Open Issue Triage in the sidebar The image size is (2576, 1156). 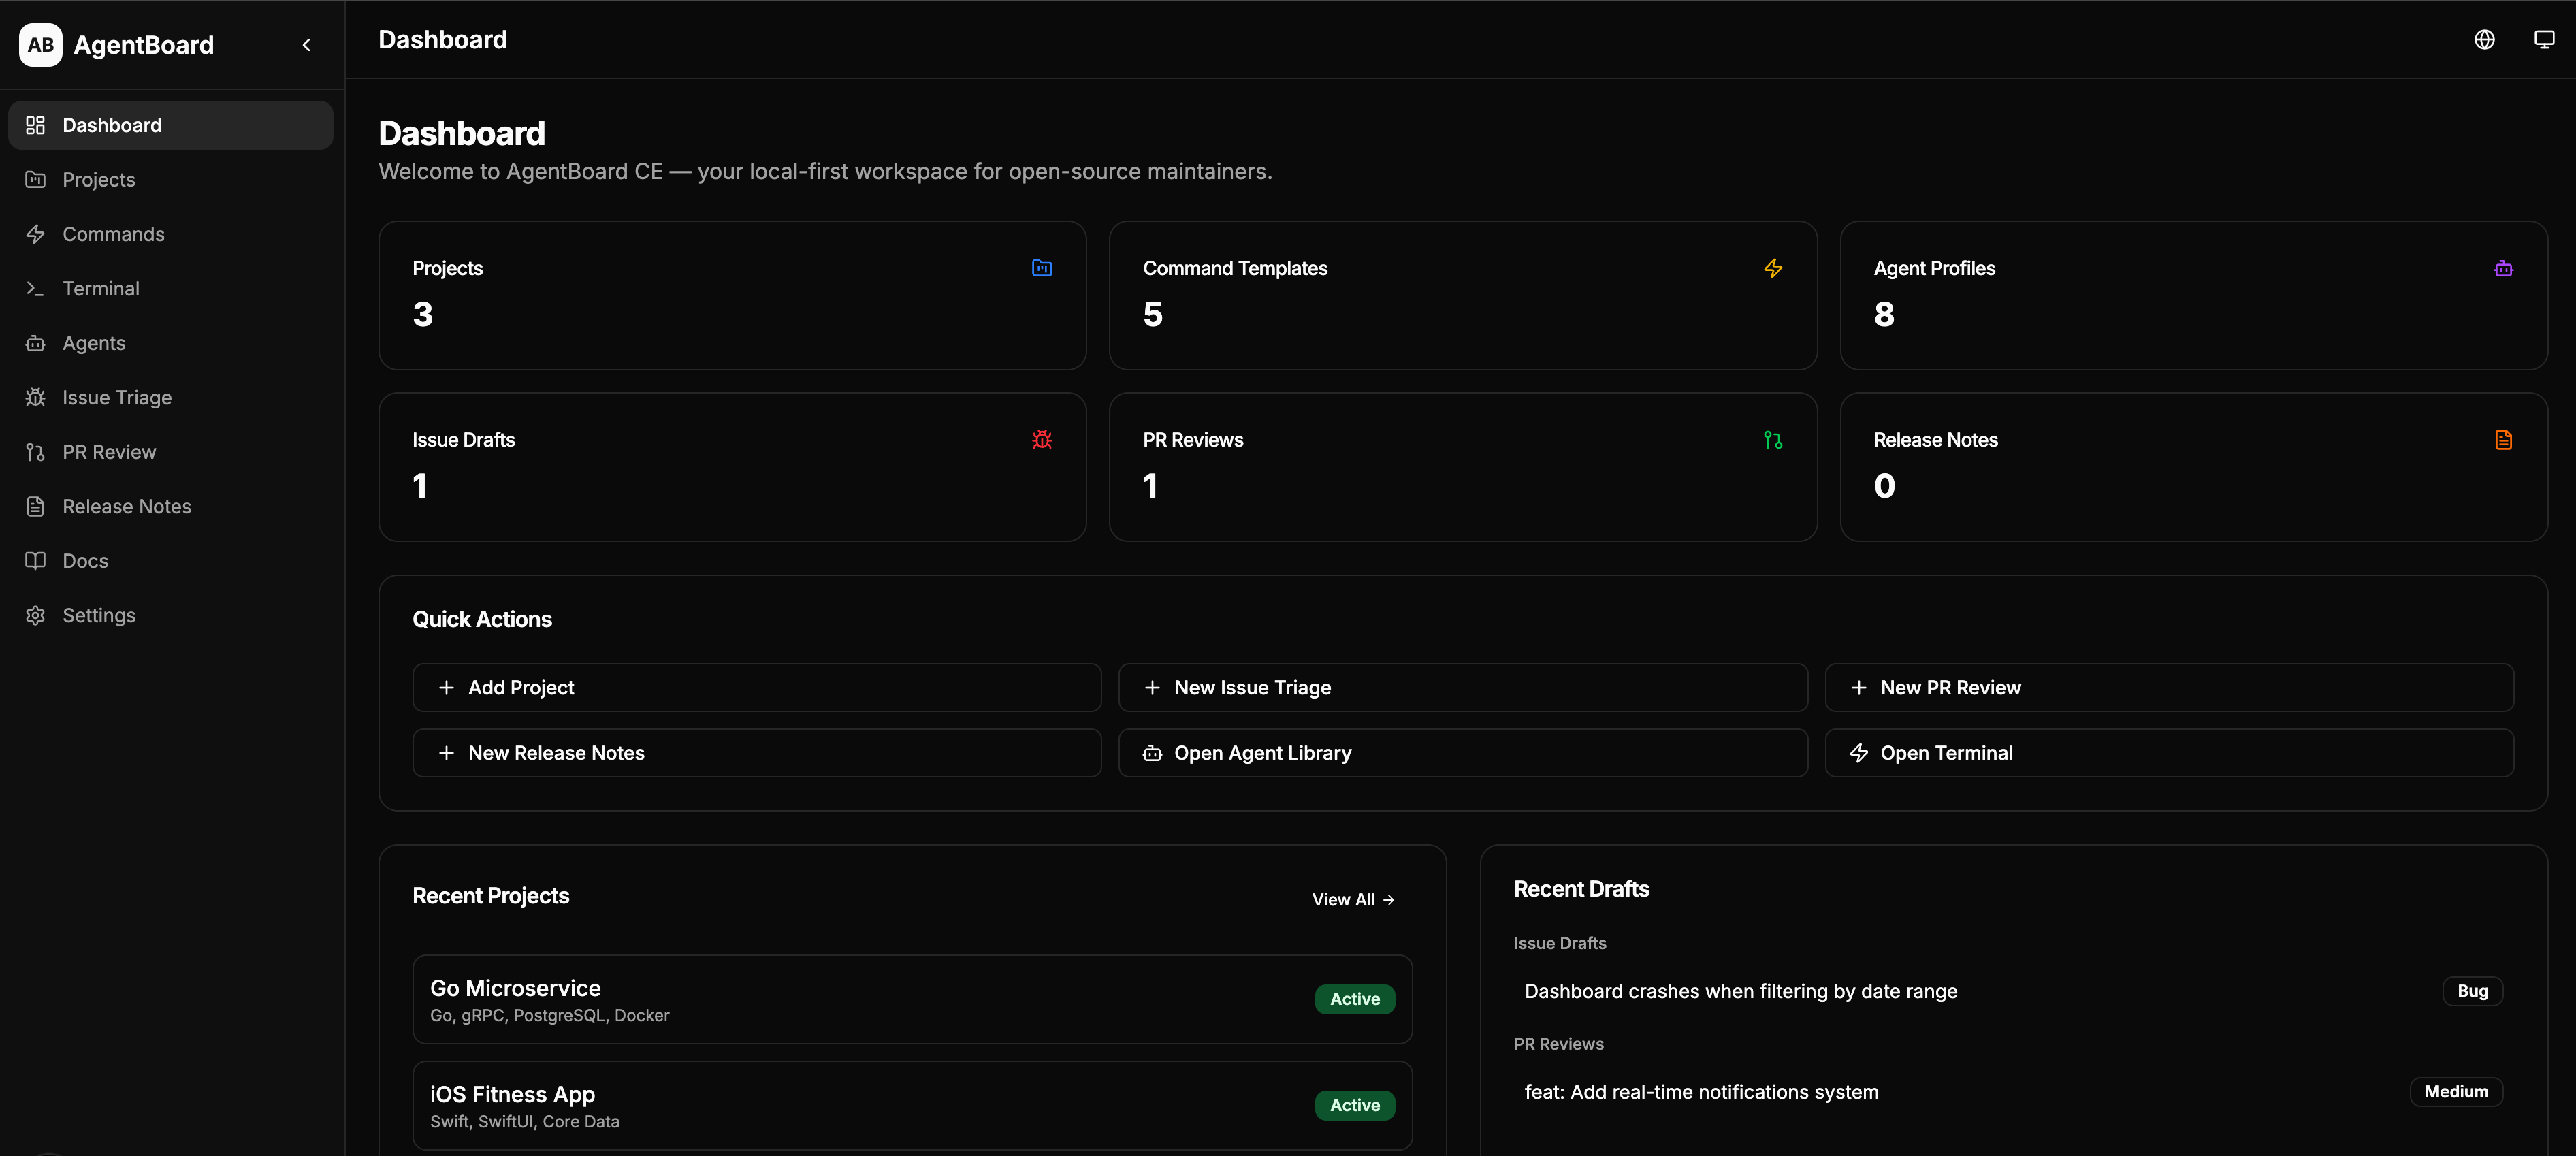[171, 398]
